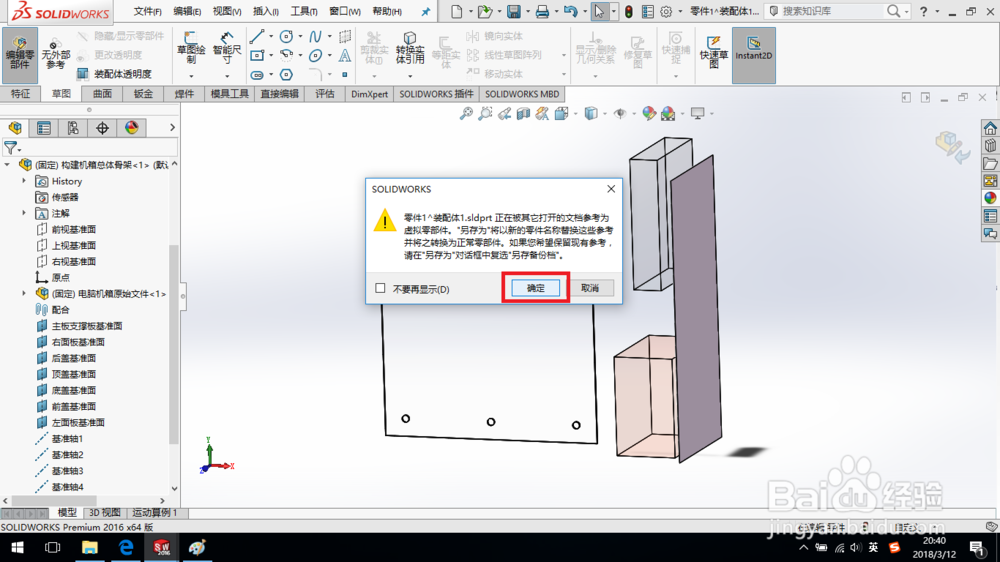Click the undo icon in the top toolbar
This screenshot has width=1000, height=562.
570,11
